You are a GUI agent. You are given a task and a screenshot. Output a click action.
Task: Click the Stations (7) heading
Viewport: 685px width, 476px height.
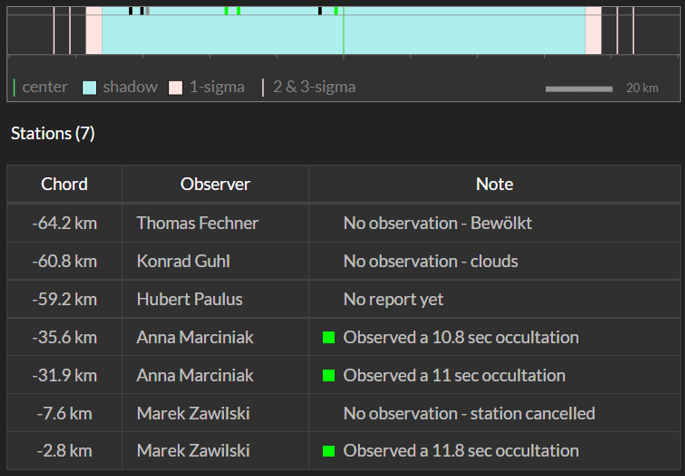point(53,133)
